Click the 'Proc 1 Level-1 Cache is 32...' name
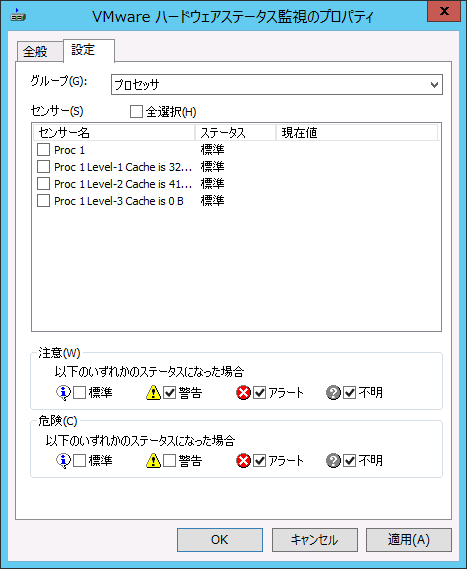 click(123, 167)
